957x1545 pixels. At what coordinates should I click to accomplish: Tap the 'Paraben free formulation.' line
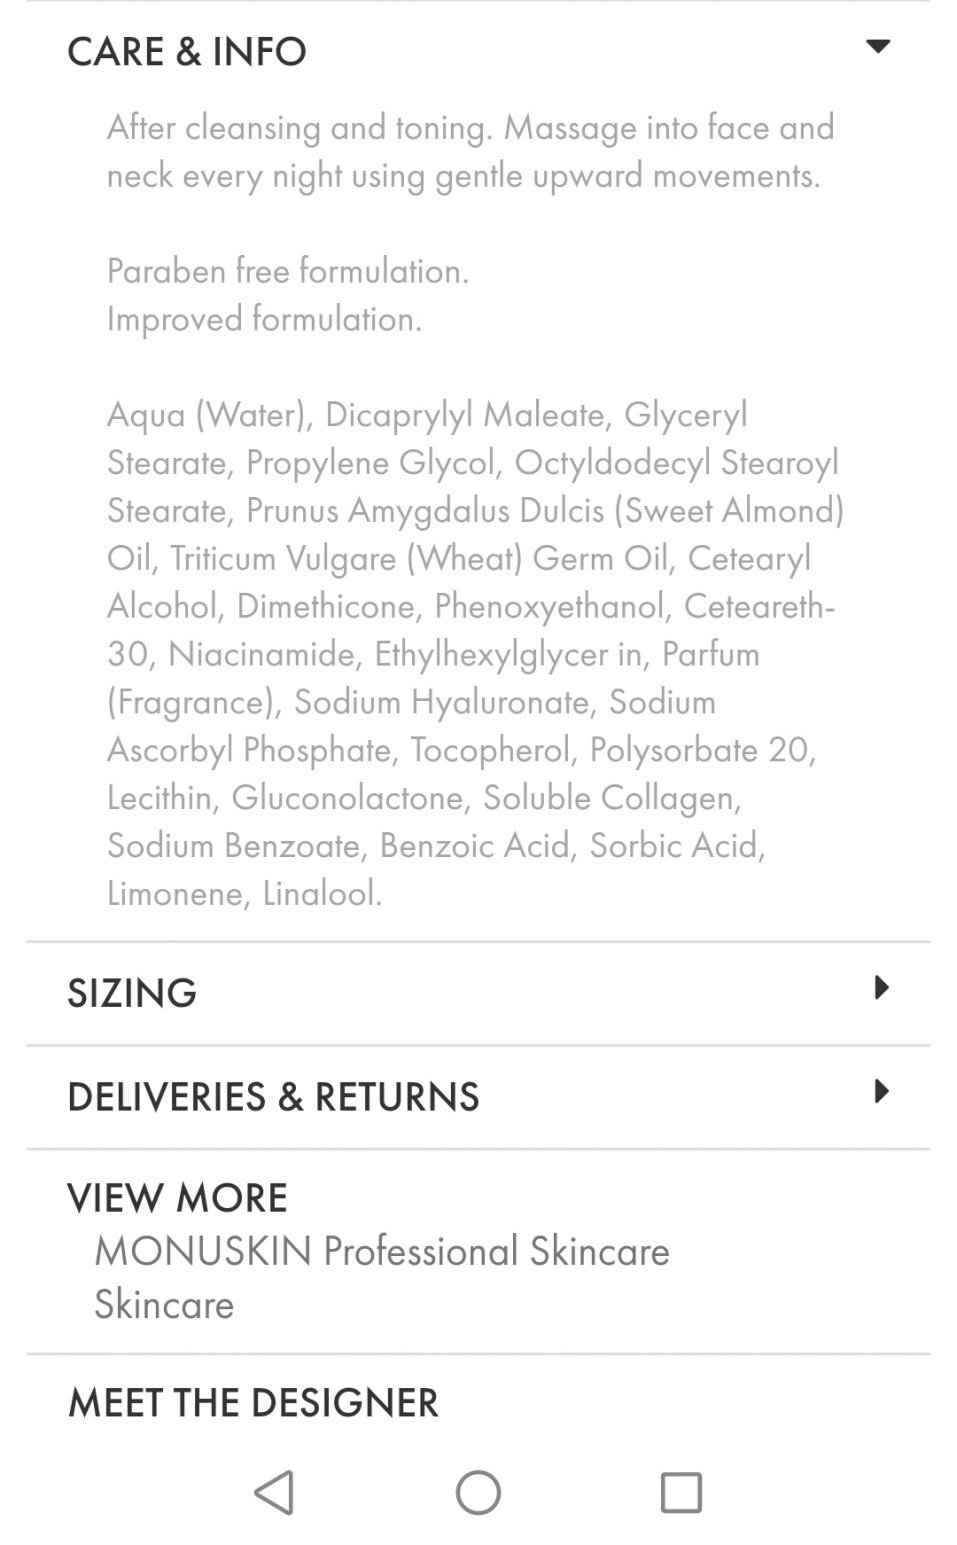288,270
